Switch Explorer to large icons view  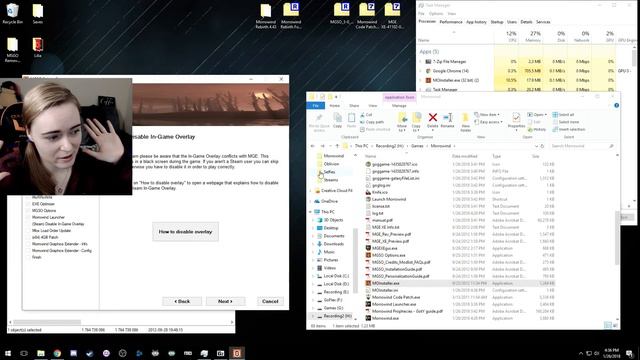(615, 325)
